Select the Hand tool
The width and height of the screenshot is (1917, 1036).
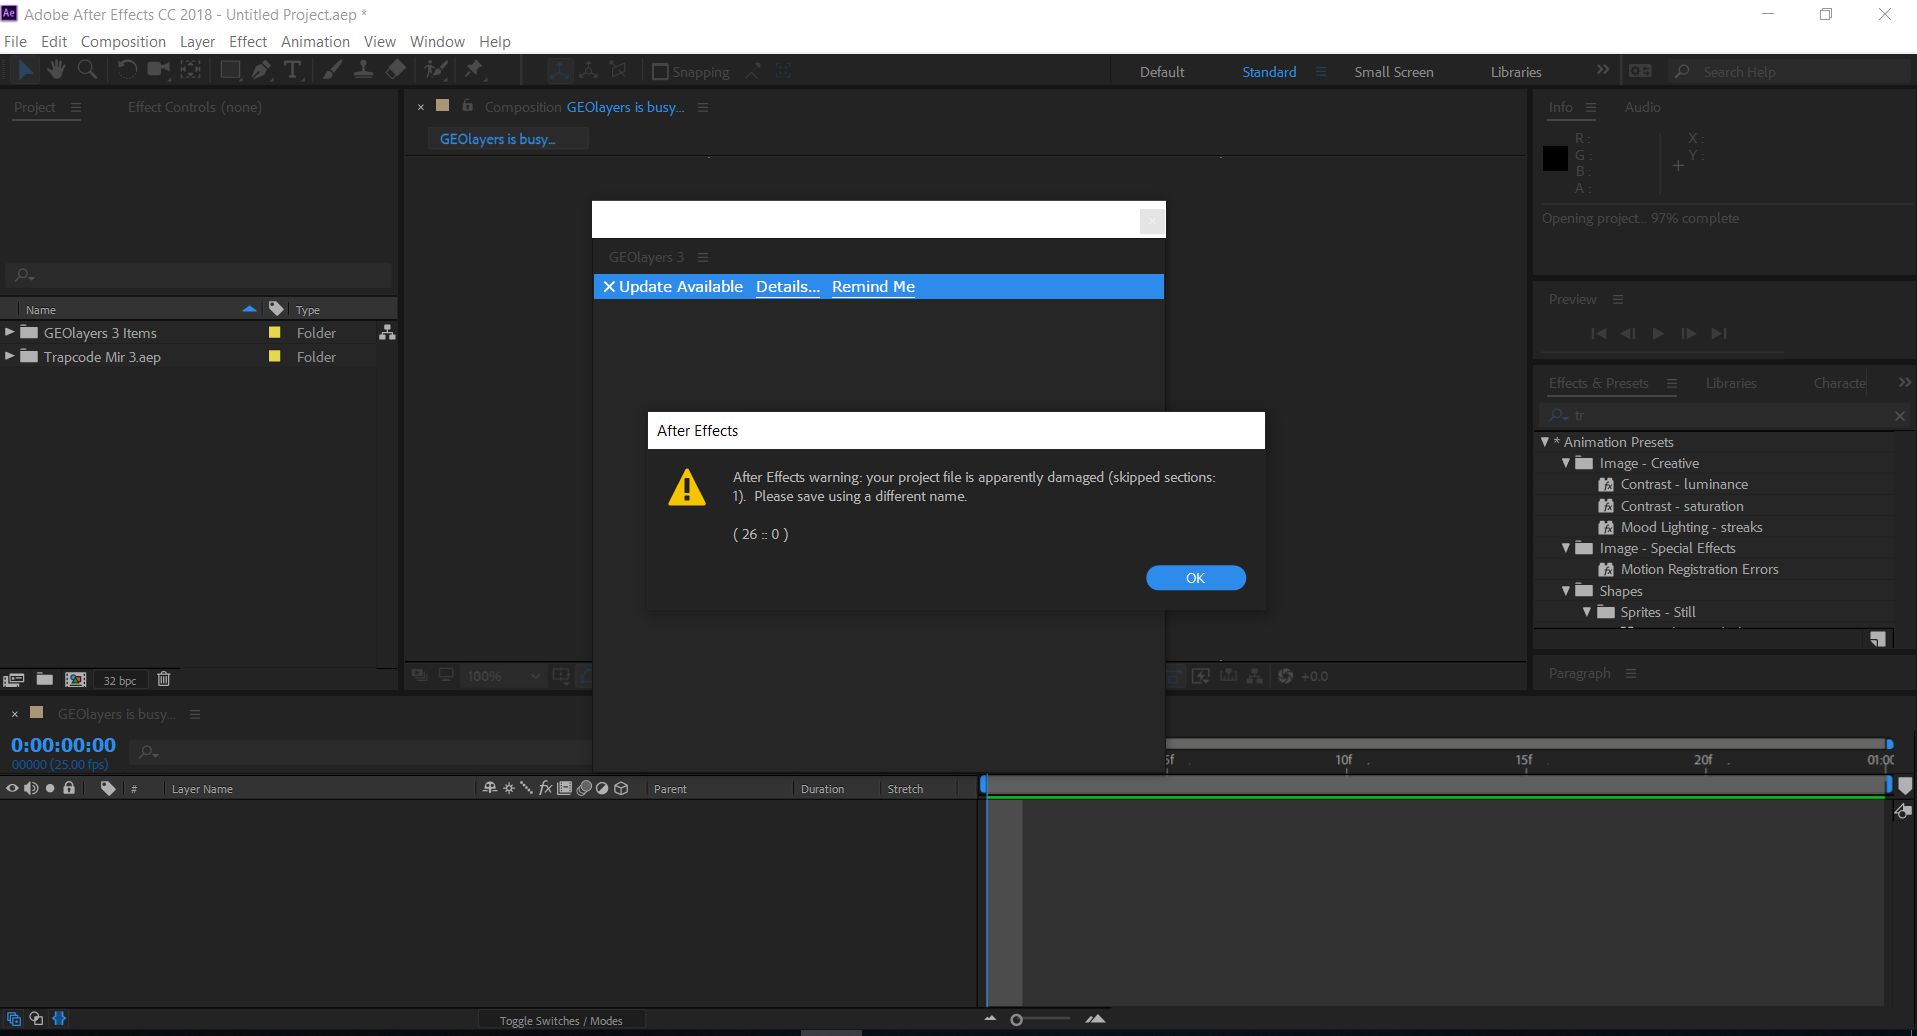(x=56, y=70)
